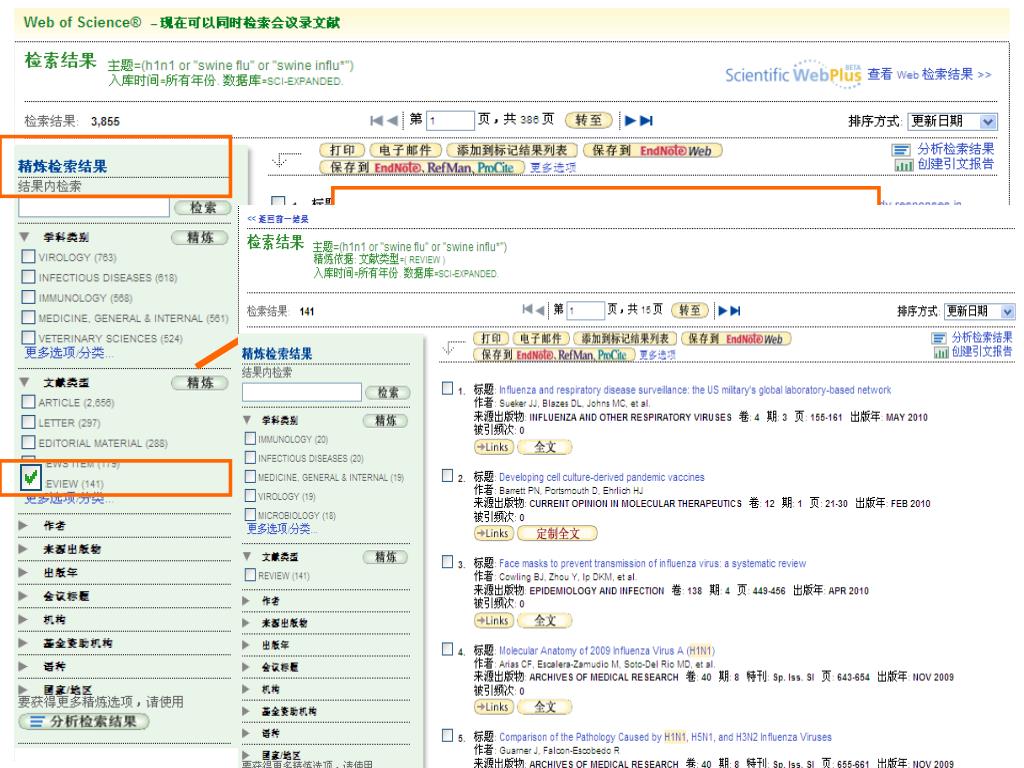
Task: Go to last page in 141-results pager
Action: click(735, 311)
